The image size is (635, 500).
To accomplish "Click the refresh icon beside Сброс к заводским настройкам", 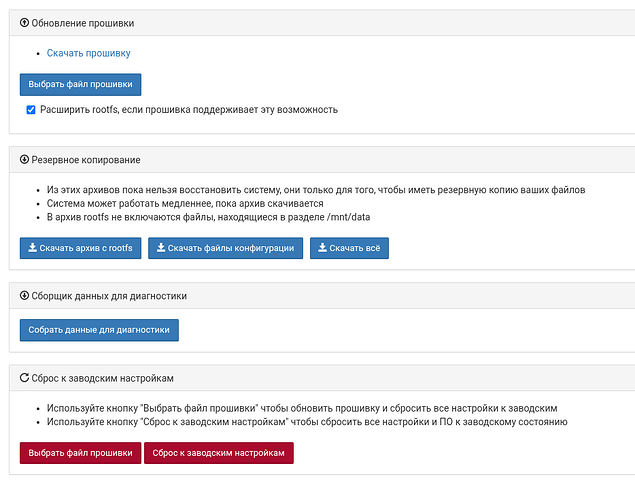I will pyautogui.click(x=24, y=378).
